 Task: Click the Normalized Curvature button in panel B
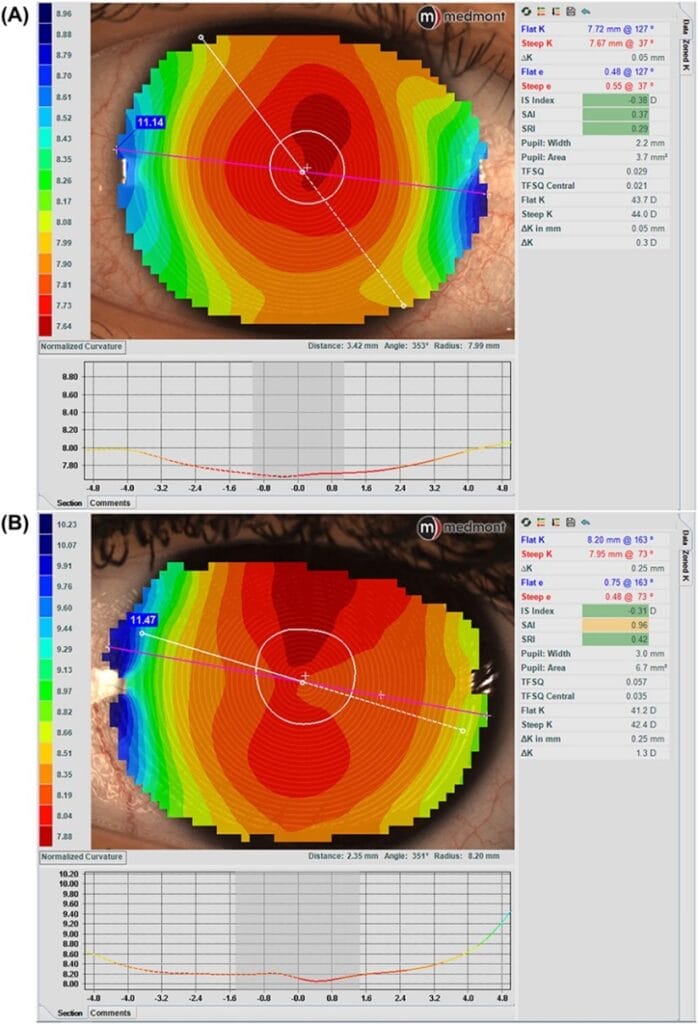(x=82, y=857)
